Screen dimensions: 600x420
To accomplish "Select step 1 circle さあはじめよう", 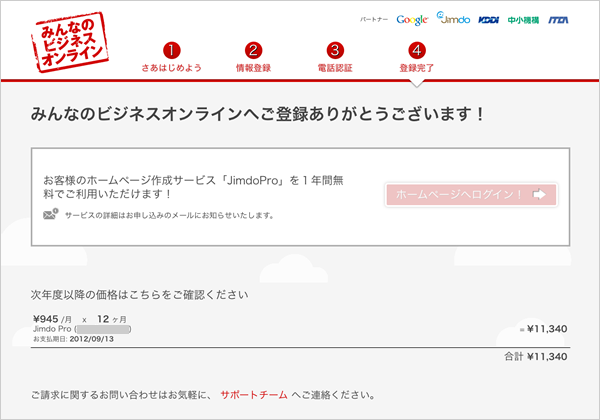I will pos(171,50).
